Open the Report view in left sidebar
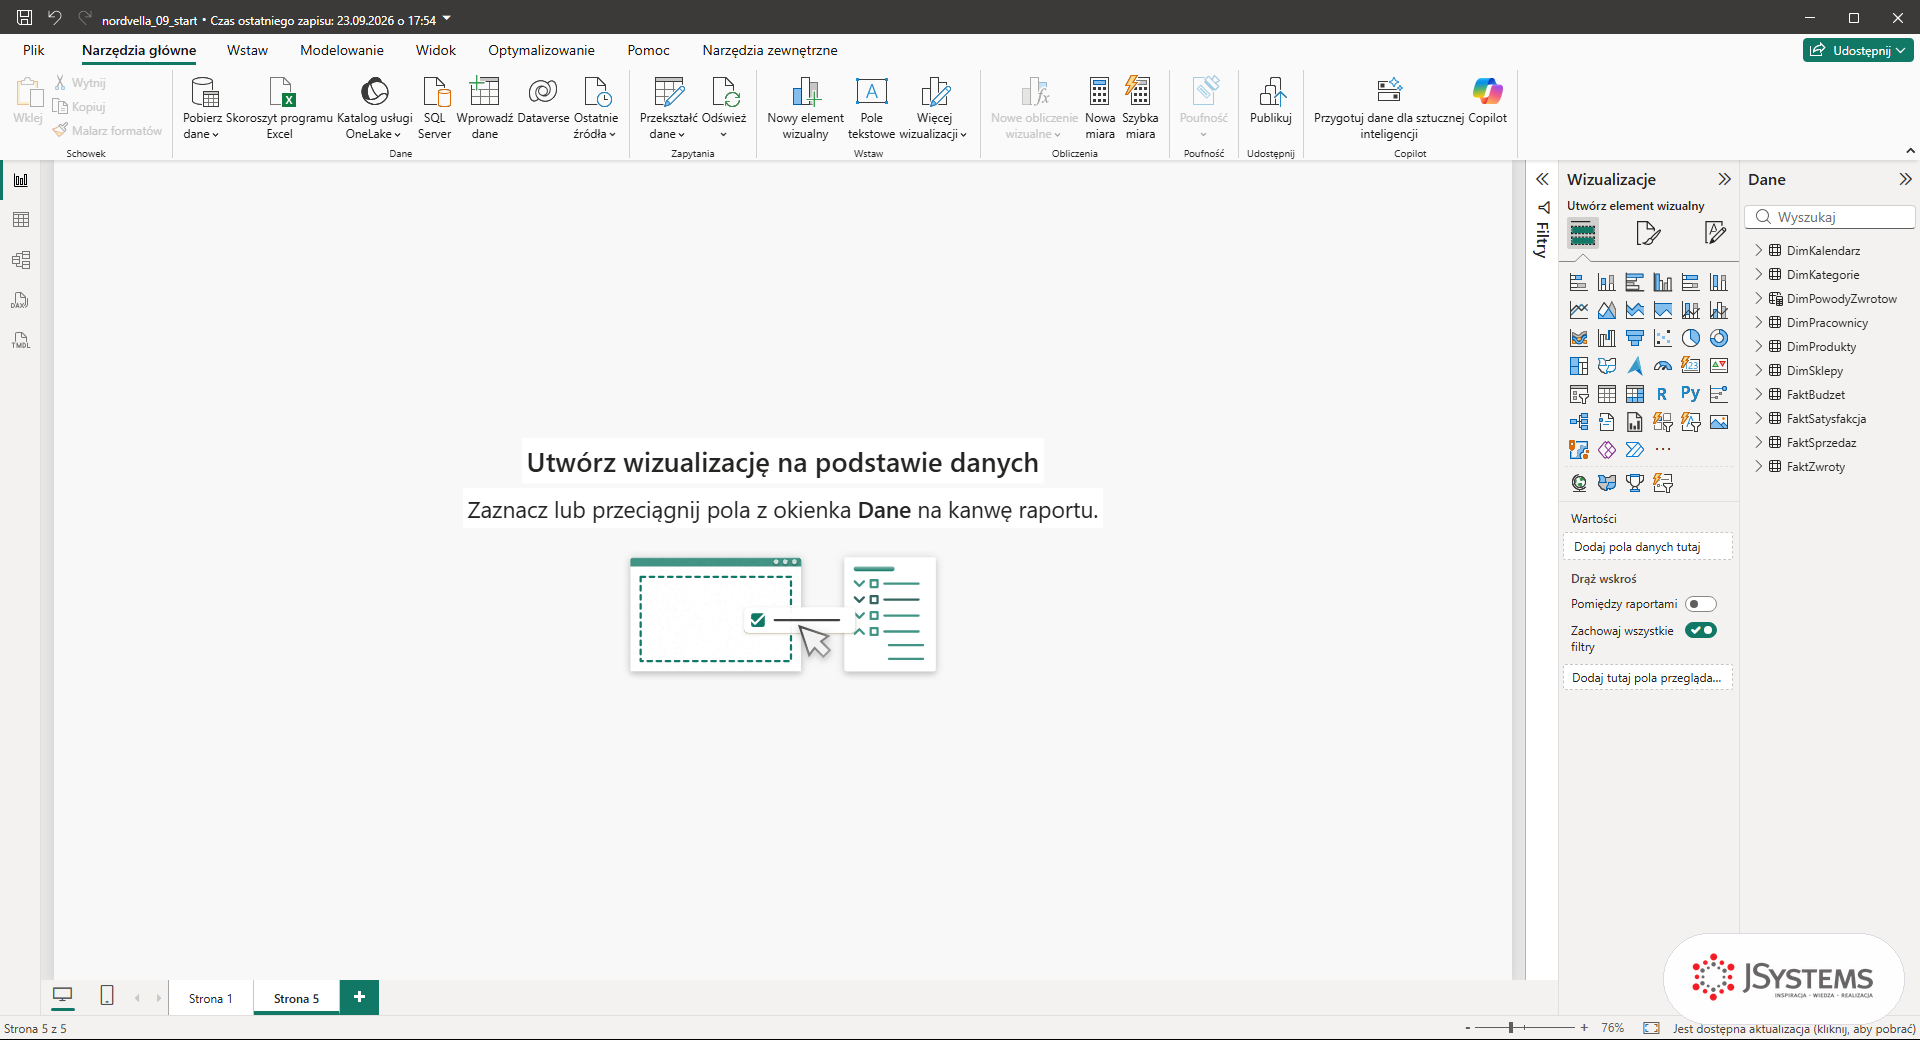The image size is (1920, 1040). pyautogui.click(x=21, y=180)
